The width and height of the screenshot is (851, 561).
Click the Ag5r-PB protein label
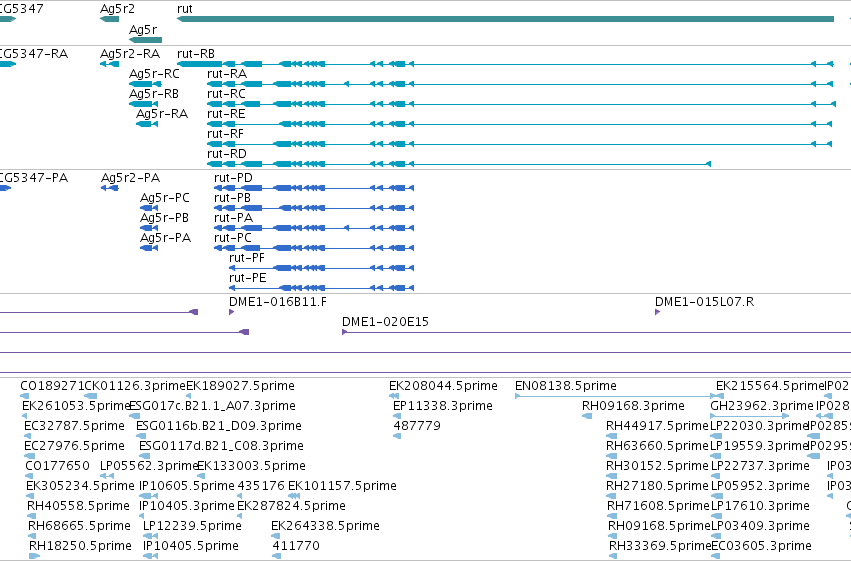[164, 218]
